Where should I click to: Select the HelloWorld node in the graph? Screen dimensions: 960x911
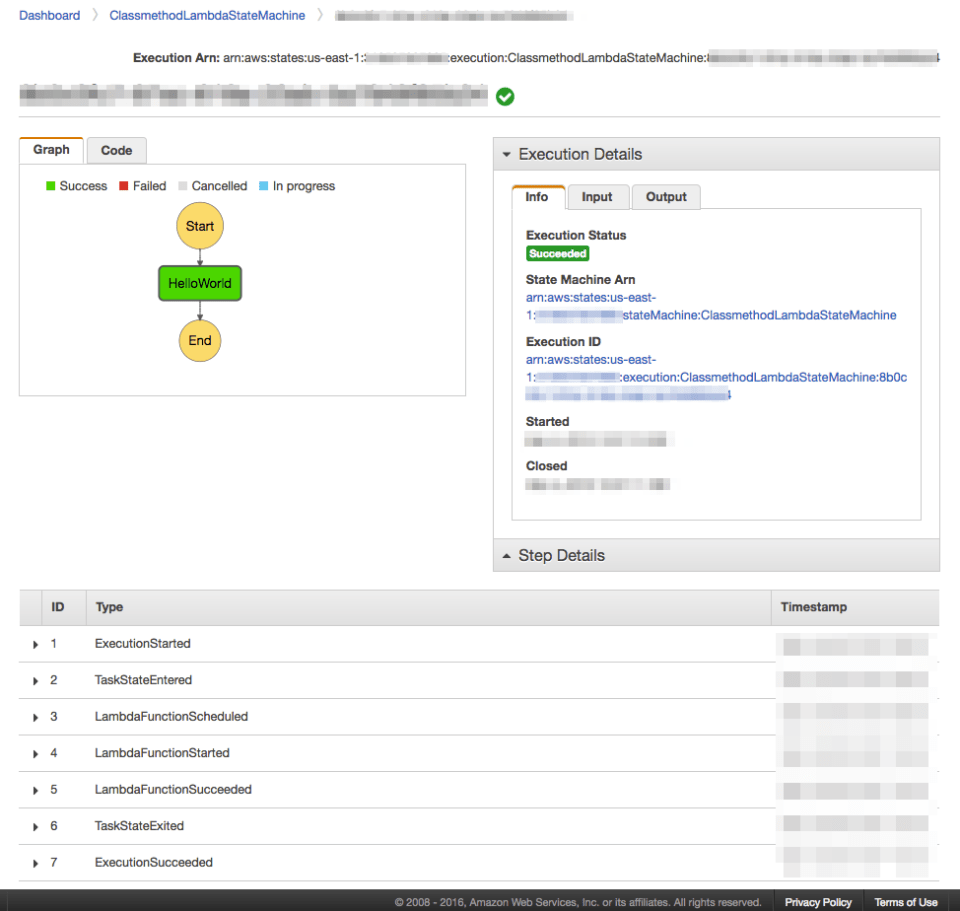pos(199,283)
